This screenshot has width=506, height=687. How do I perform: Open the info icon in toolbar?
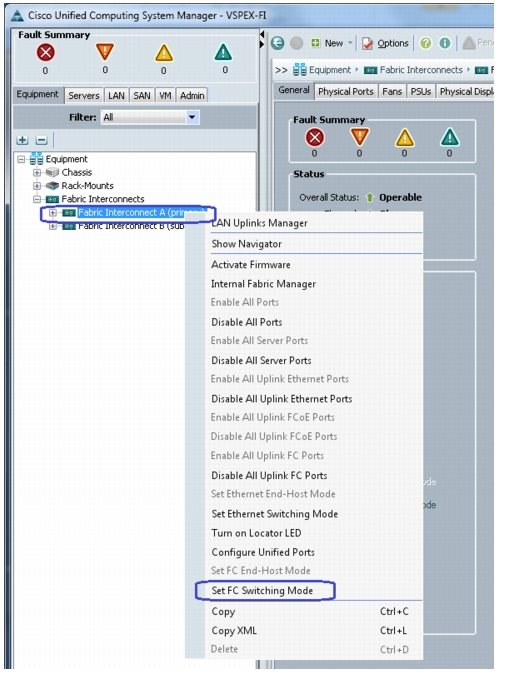pyautogui.click(x=445, y=43)
